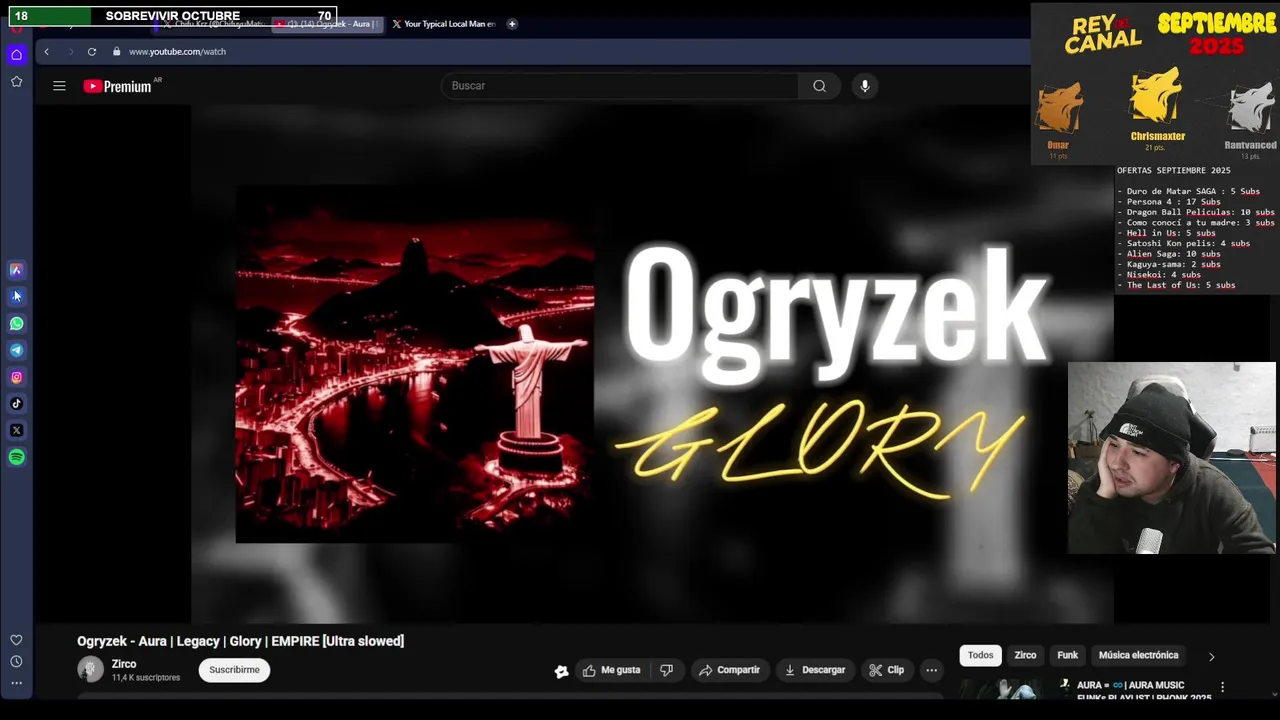This screenshot has width=1280, height=720.
Task: Open the bookmarks star in sidebar
Action: coord(16,82)
